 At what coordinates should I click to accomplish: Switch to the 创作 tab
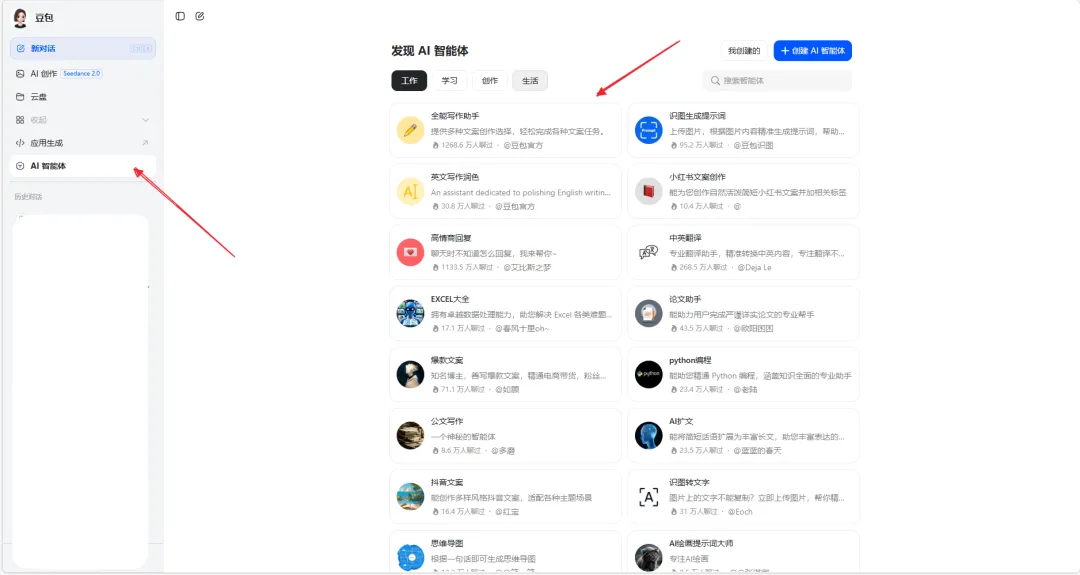[490, 81]
